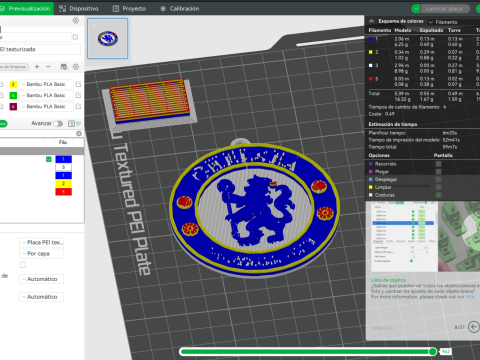Click the Fila. column header
This screenshot has height=360, width=480.
click(x=63, y=142)
